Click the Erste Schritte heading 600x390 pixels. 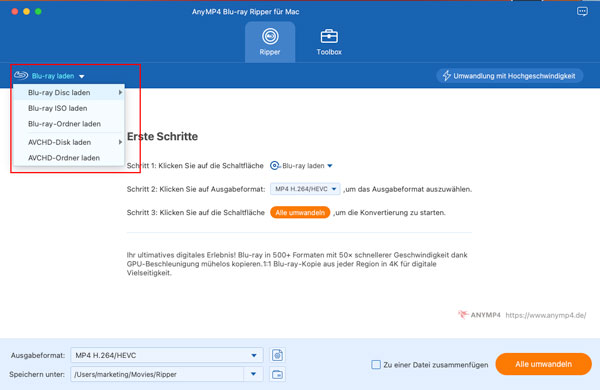[162, 137]
